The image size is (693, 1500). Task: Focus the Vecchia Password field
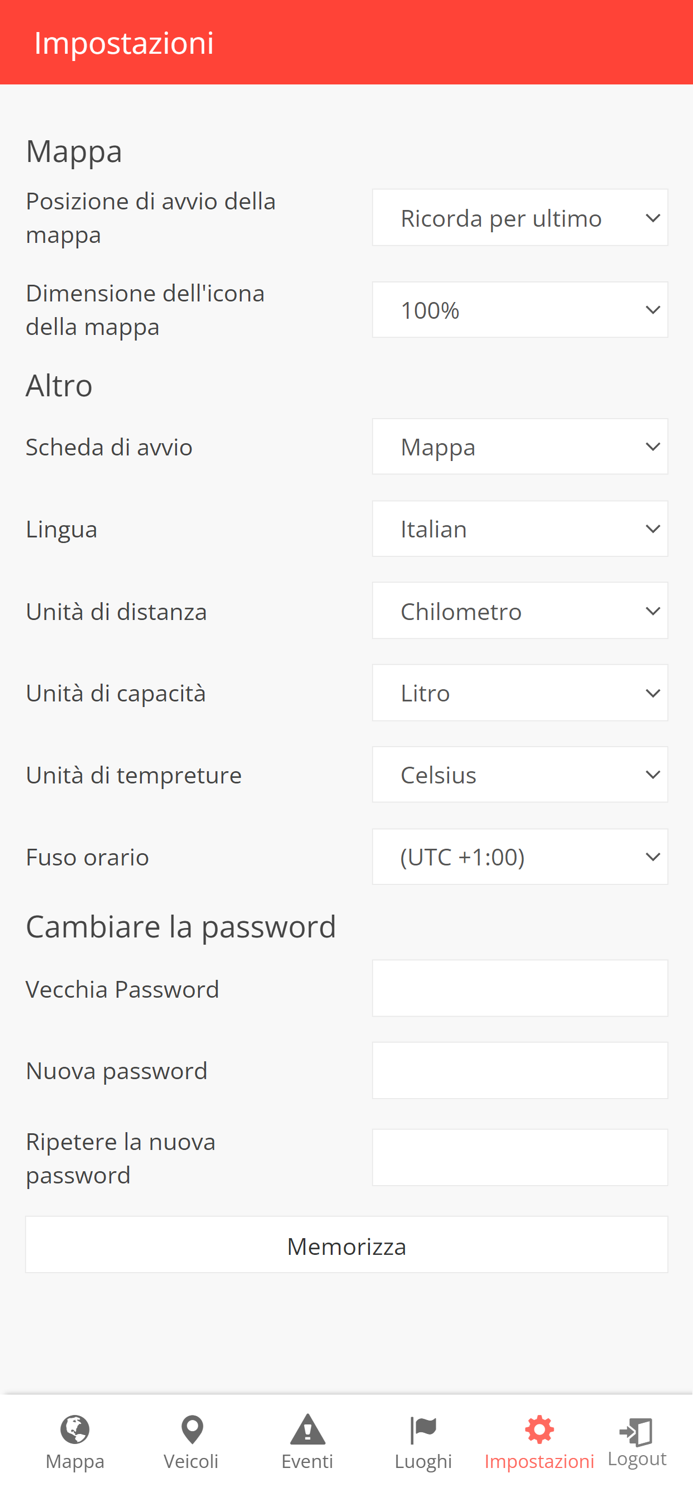[520, 988]
